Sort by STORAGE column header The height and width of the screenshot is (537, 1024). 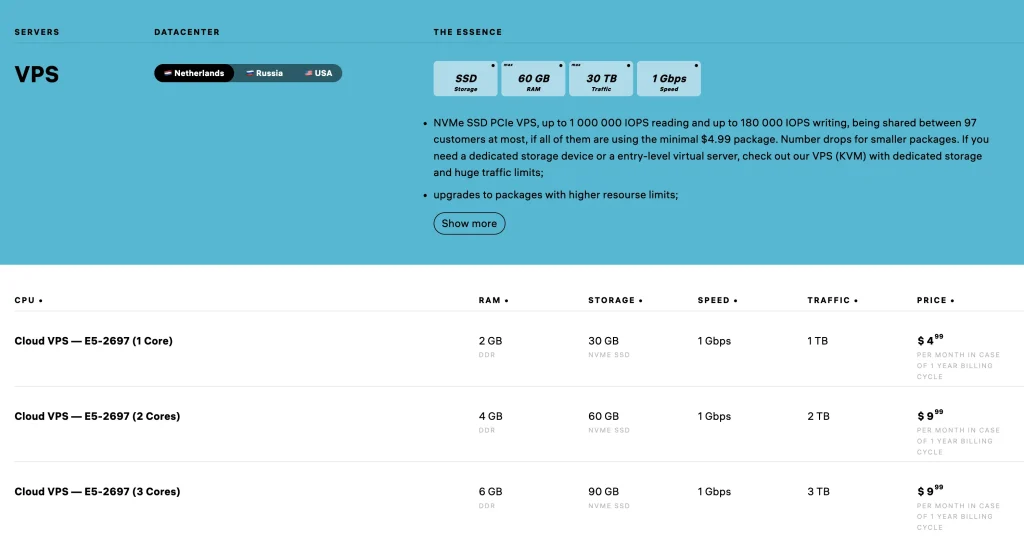point(615,301)
